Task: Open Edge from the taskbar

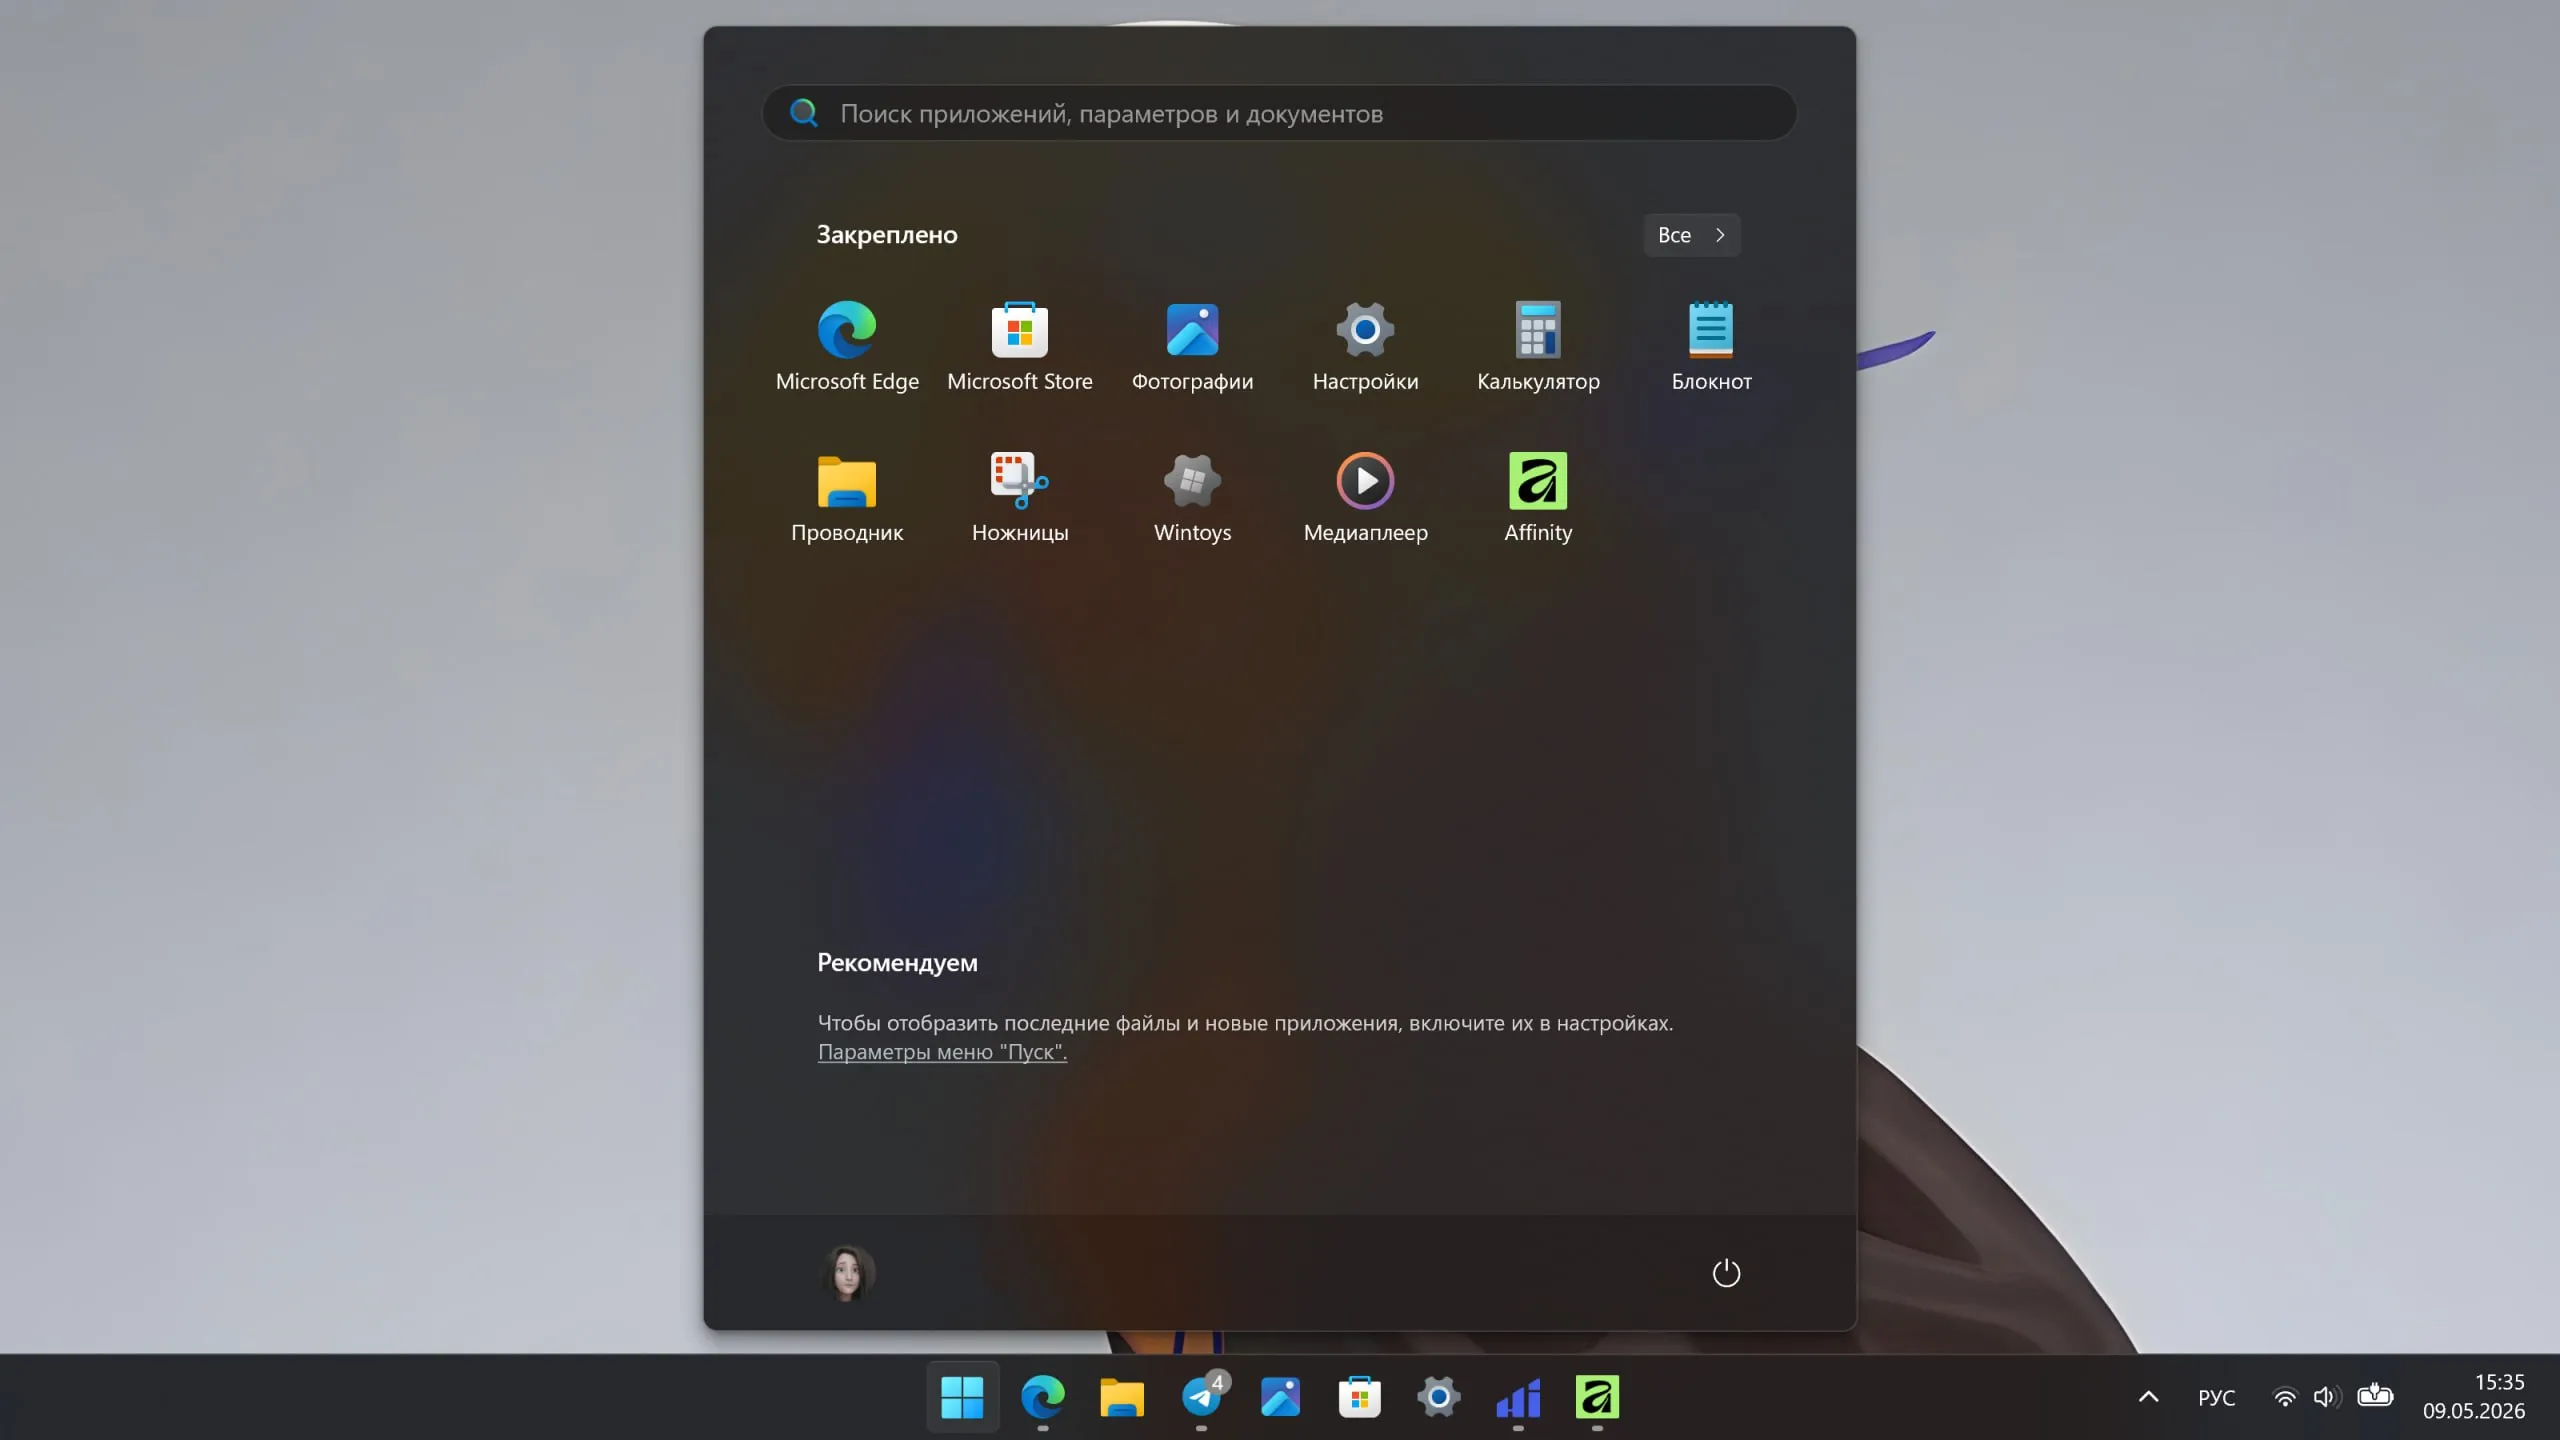Action: (1042, 1397)
